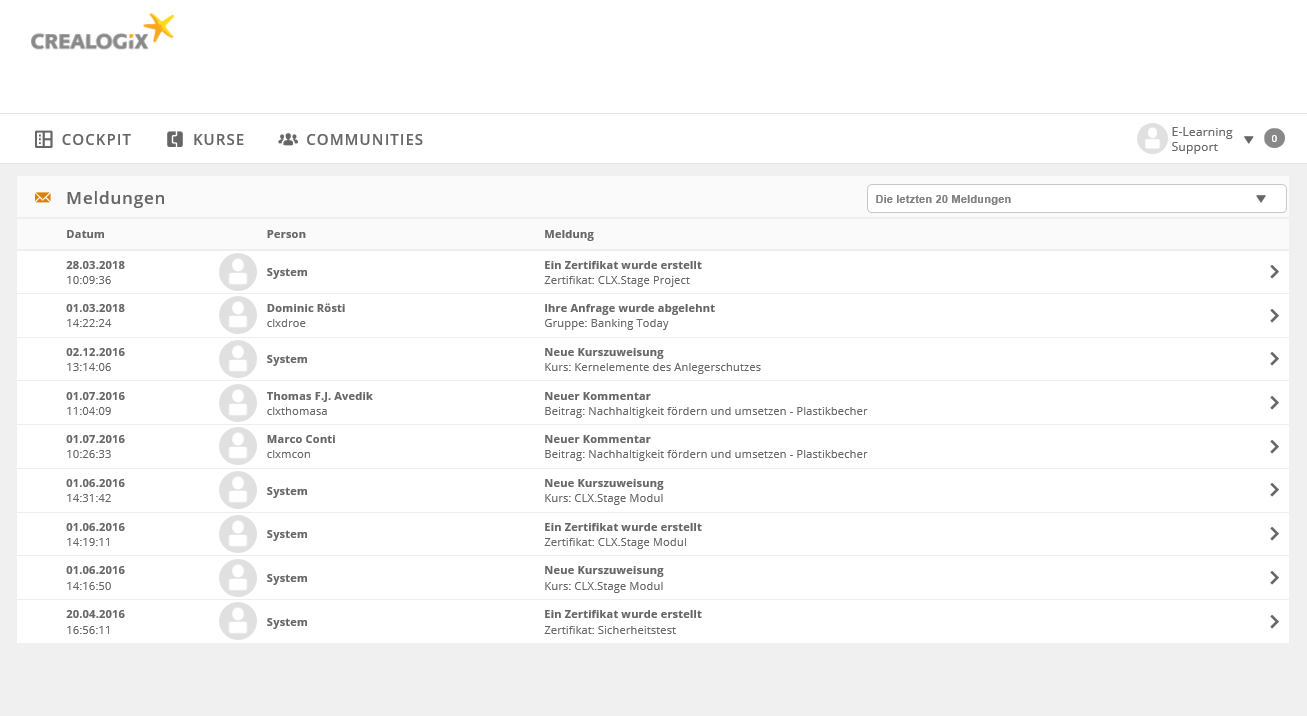Click the notification counter badge showing 0
This screenshot has height=716, width=1307.
click(1274, 139)
